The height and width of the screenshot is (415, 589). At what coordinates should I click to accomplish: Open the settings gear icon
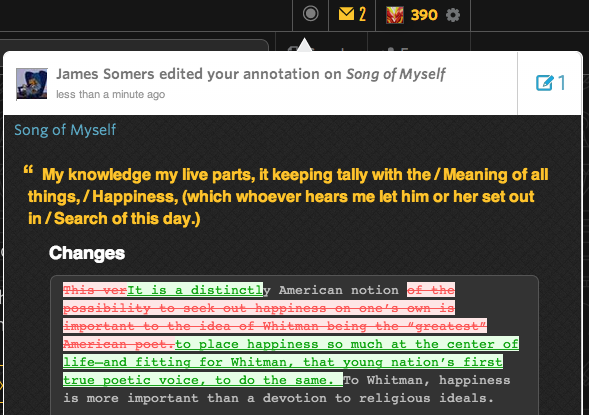click(453, 15)
